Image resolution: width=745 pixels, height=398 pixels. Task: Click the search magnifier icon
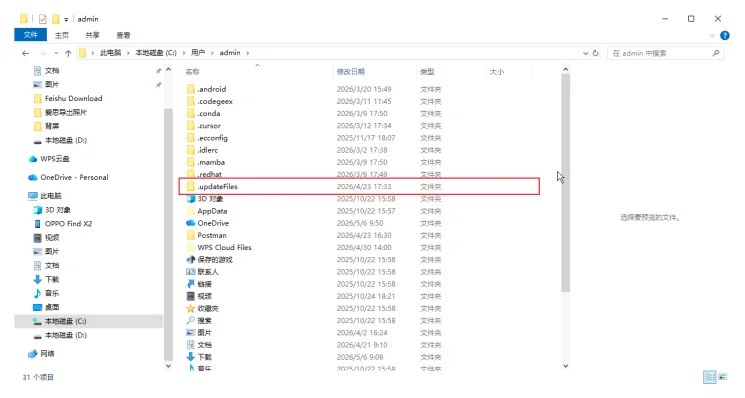point(716,53)
